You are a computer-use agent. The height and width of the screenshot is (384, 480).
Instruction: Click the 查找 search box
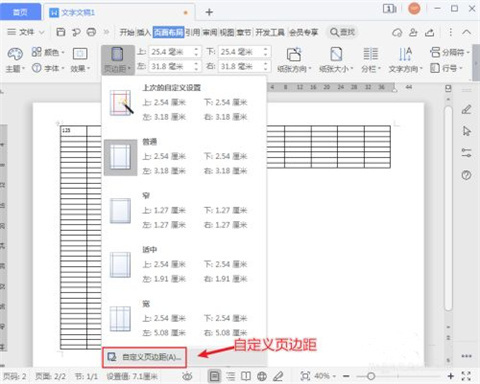(343, 32)
